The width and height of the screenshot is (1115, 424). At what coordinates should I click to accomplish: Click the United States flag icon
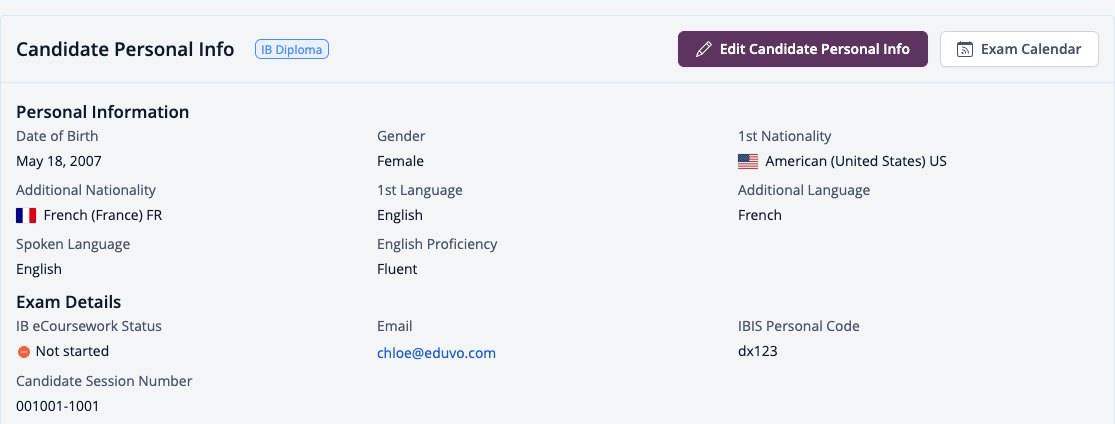748,161
